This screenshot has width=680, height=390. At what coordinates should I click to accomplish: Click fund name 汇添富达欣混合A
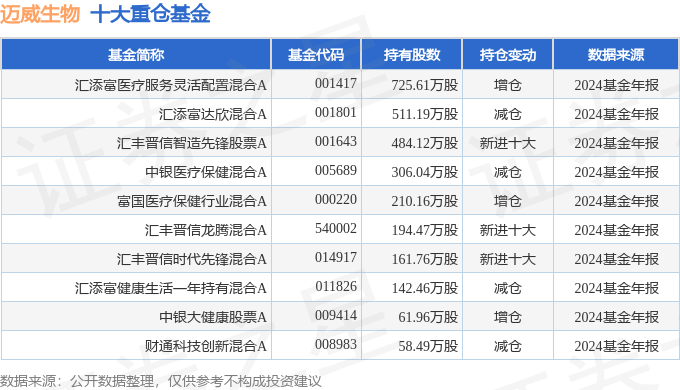[x=212, y=114]
